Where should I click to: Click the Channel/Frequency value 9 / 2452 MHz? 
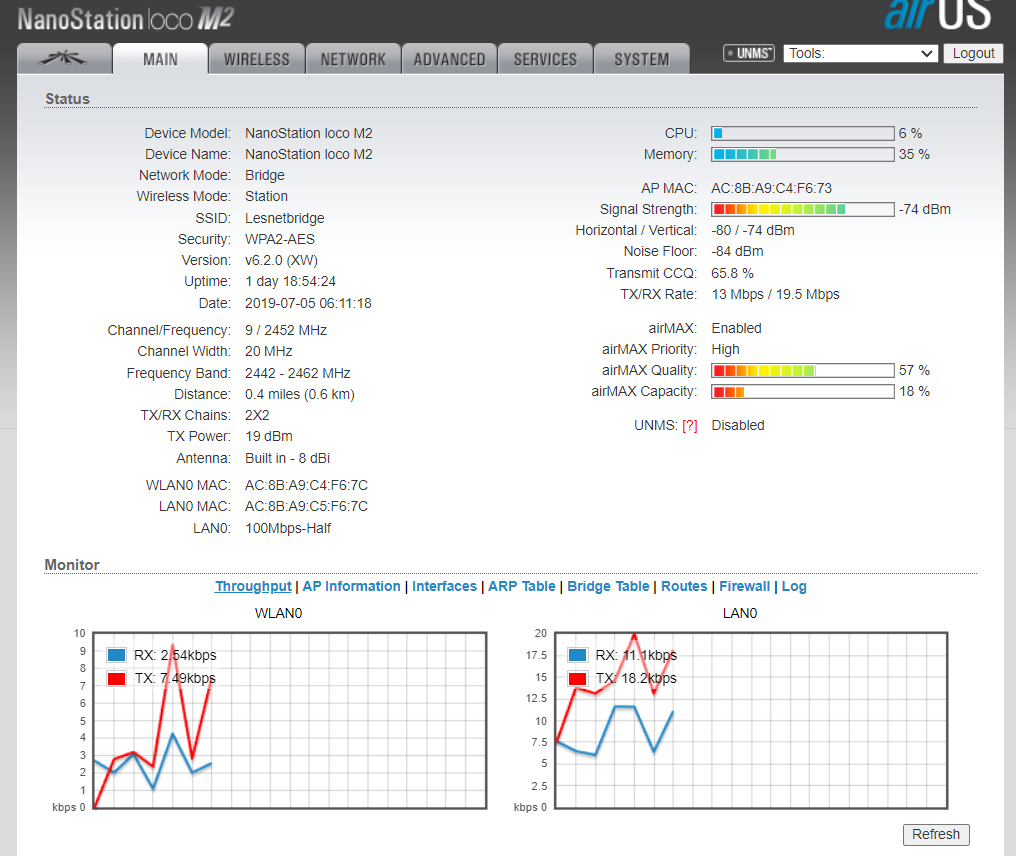point(286,330)
